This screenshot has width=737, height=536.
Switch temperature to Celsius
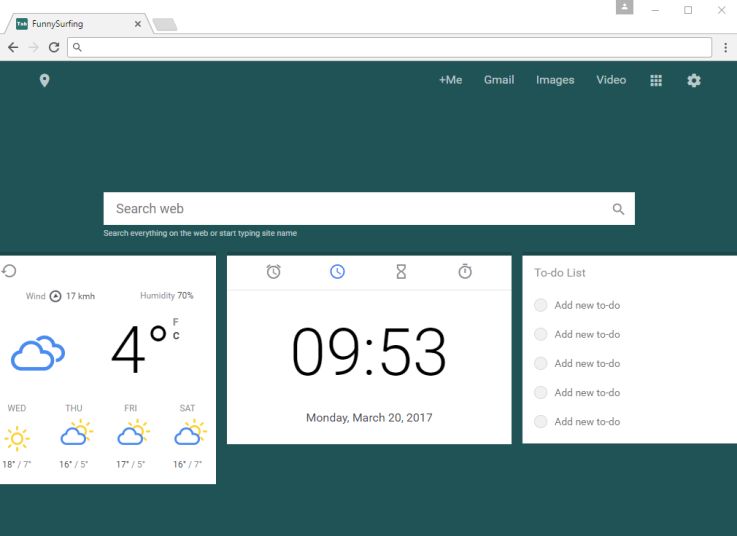pyautogui.click(x=176, y=336)
